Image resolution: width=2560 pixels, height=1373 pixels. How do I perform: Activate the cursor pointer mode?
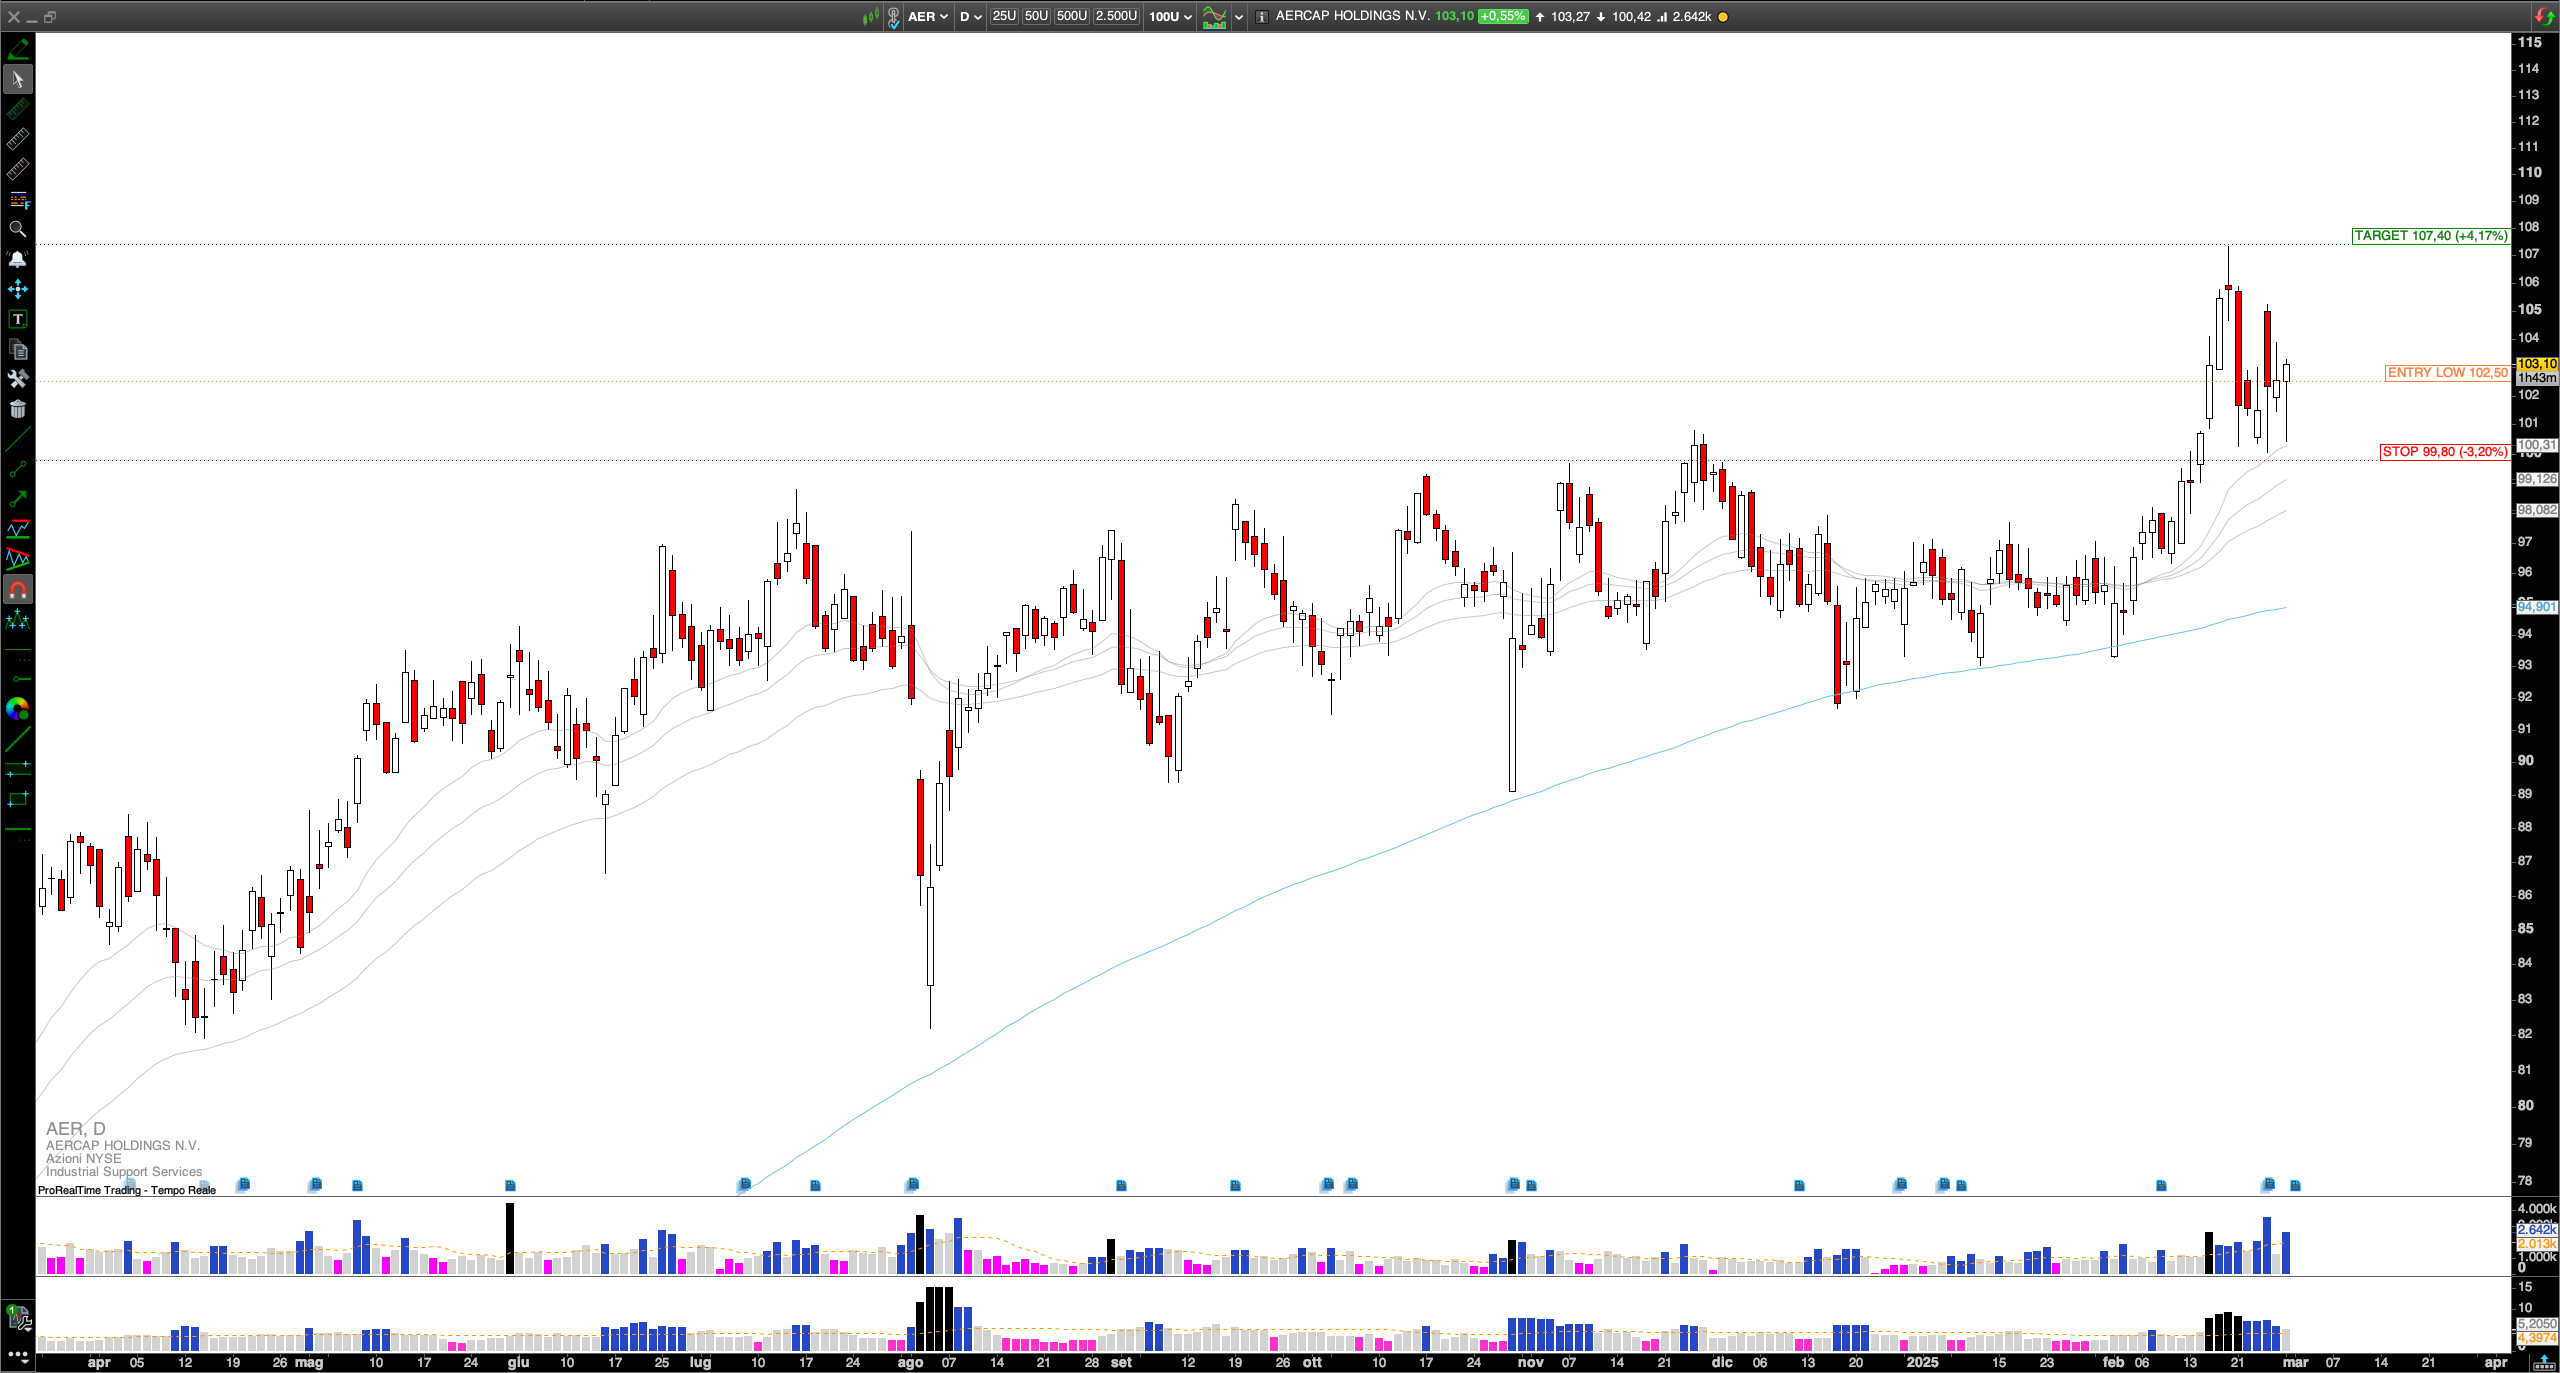point(17,79)
